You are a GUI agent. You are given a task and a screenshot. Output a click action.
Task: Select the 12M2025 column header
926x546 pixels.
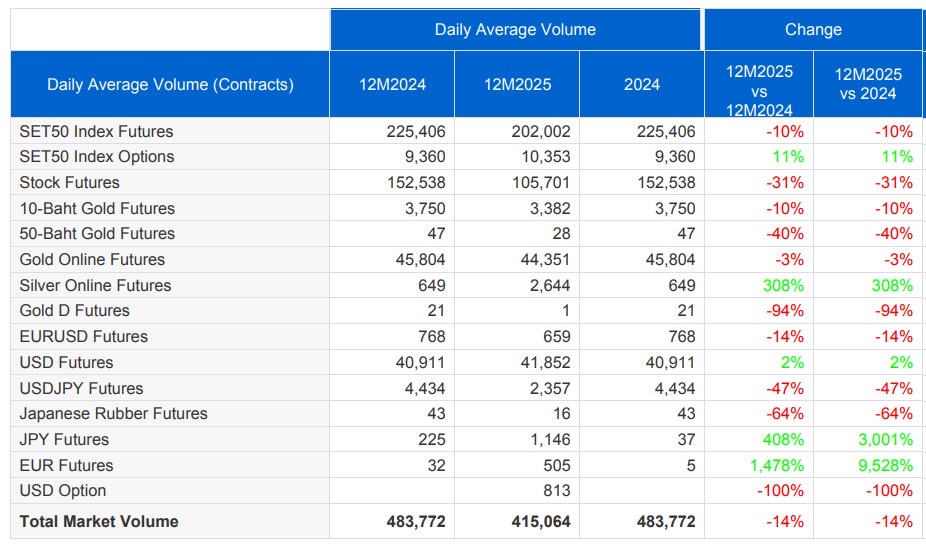pos(517,84)
